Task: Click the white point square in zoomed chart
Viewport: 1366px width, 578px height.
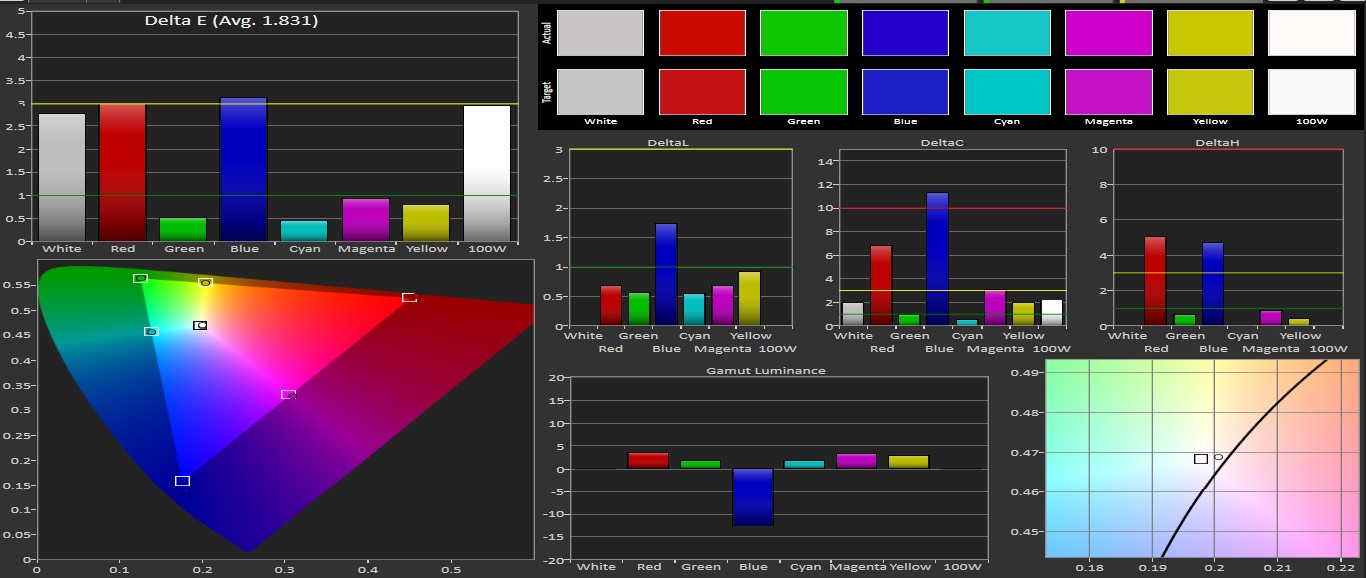Action: (1200, 458)
